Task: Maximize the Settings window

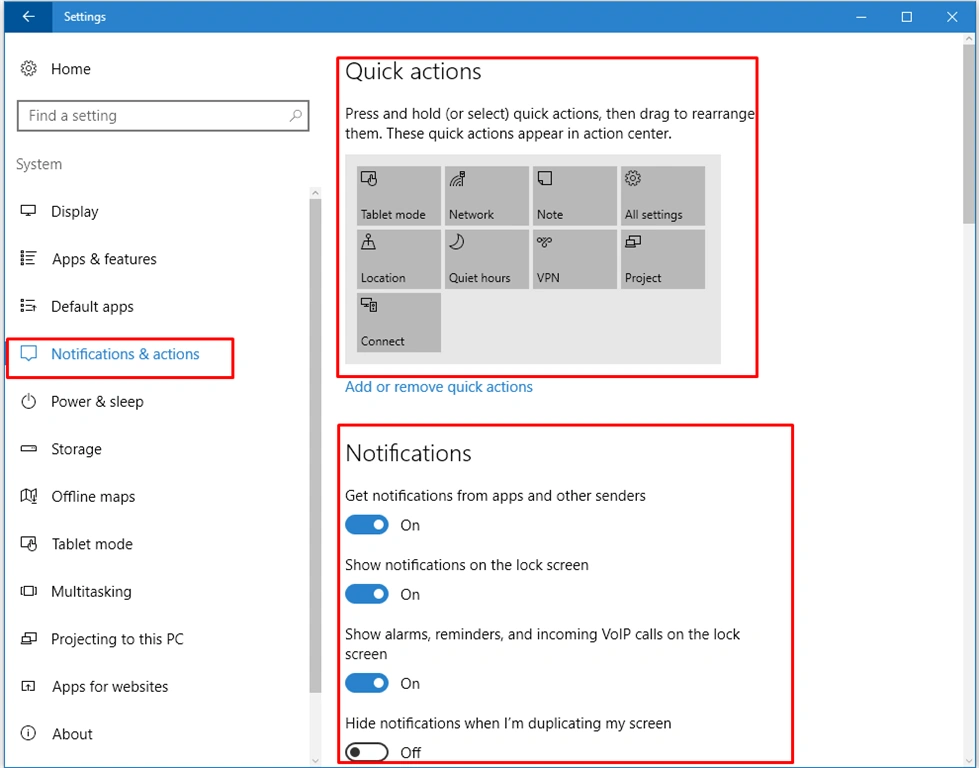Action: pos(907,17)
